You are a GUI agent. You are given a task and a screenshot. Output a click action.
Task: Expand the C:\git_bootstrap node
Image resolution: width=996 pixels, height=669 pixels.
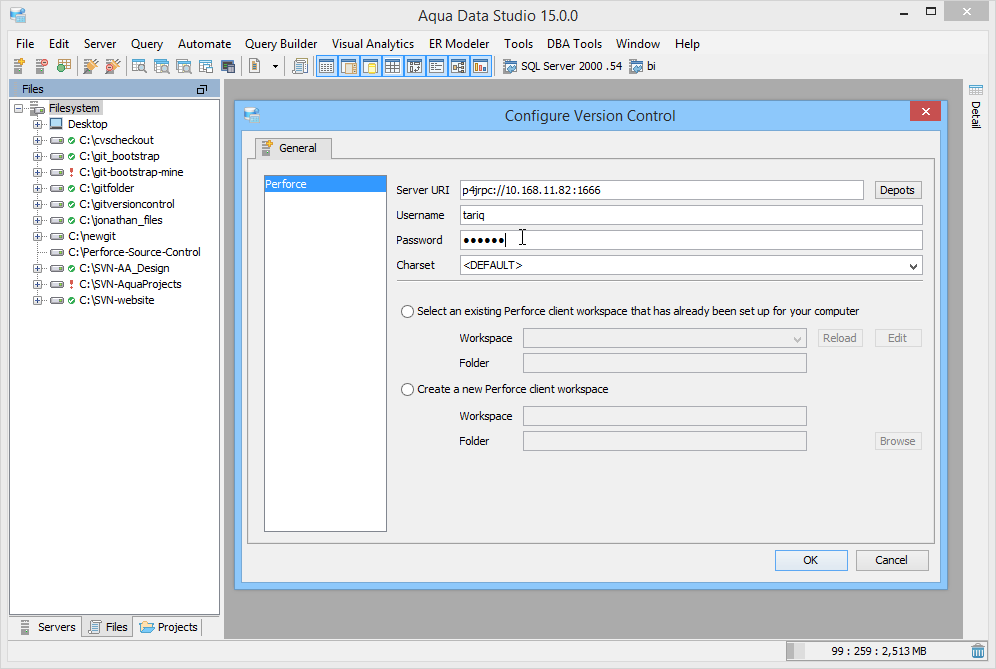[37, 156]
